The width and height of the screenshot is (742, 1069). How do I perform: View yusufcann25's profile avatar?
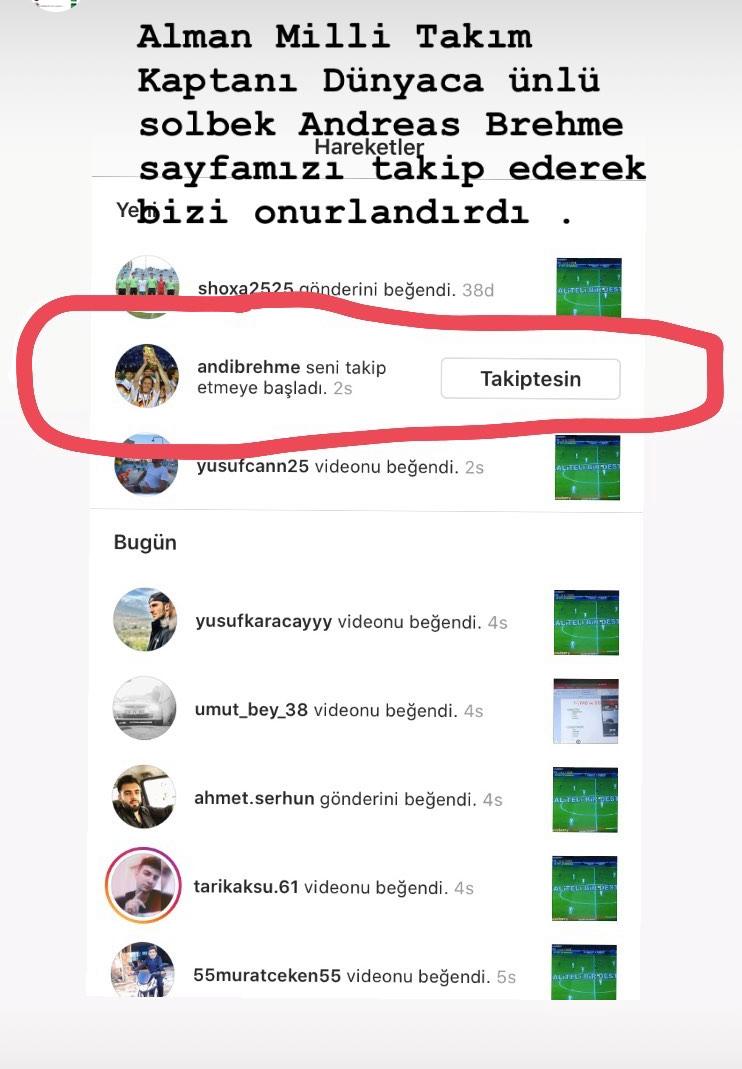pos(146,464)
